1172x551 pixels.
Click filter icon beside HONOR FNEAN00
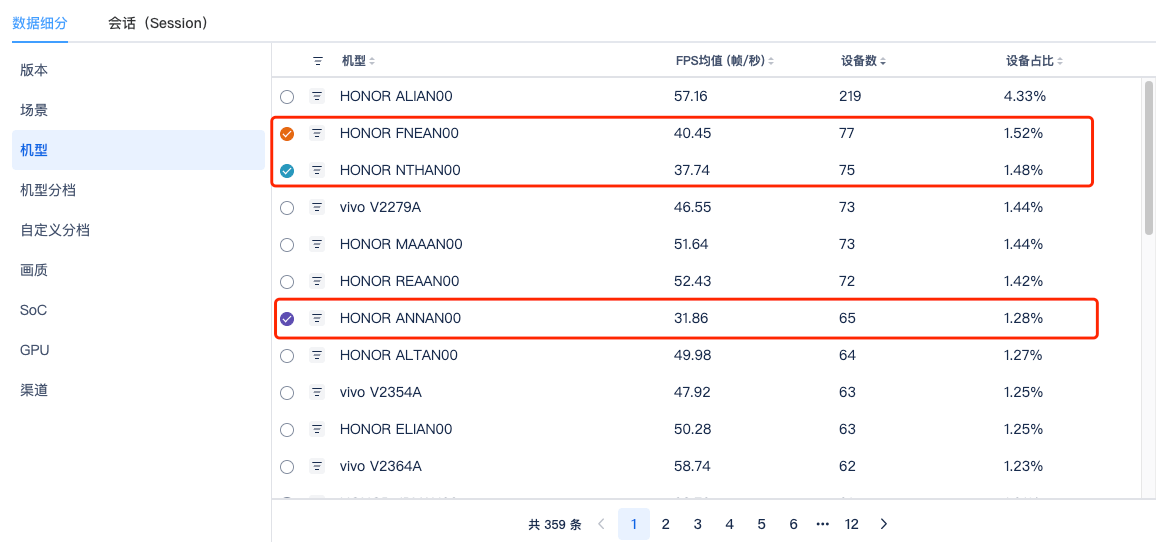317,133
